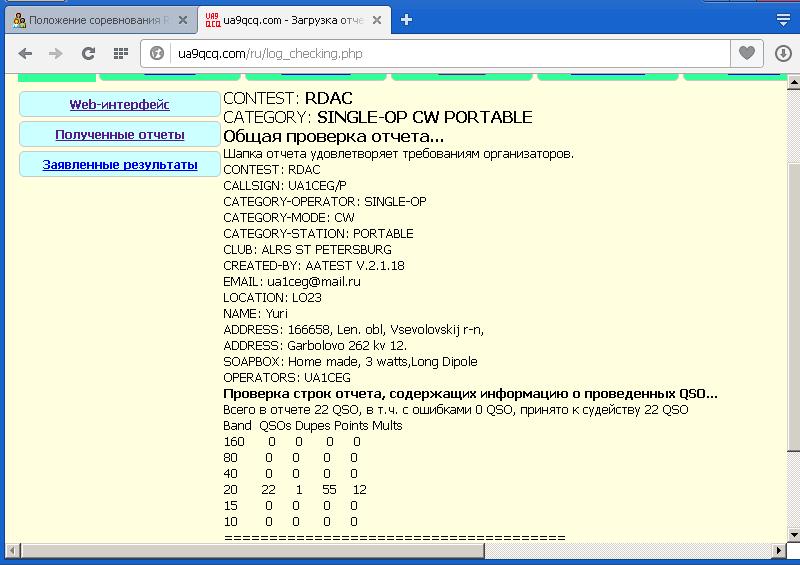Click SOAPBOX: Home made line
800x565 pixels.
coord(350,362)
